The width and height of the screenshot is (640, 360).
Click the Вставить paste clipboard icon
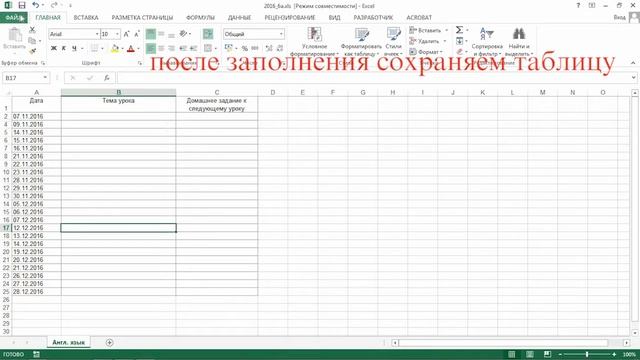point(15,35)
